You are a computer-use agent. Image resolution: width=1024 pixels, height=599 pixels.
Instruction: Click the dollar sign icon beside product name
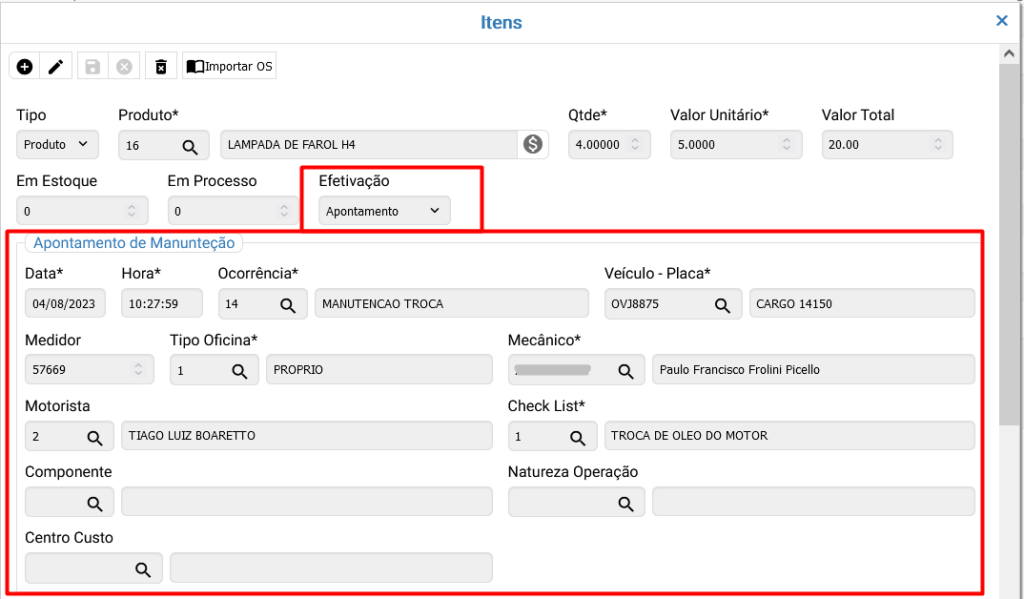pyautogui.click(x=533, y=145)
